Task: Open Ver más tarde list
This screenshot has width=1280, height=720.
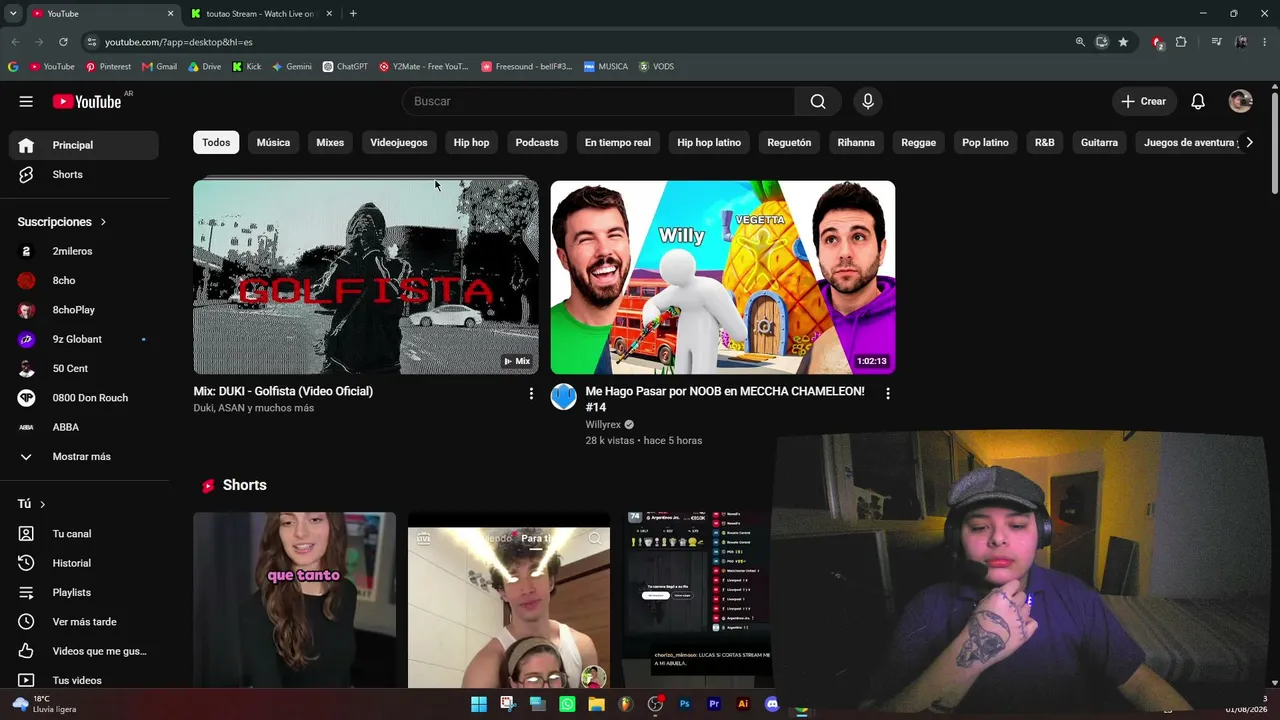Action: pyautogui.click(x=84, y=622)
